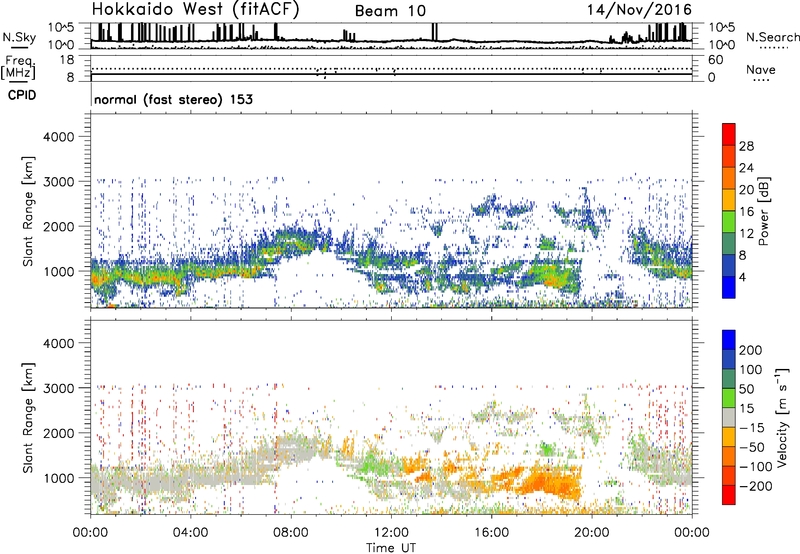Viewport: 800px width, 554px height.
Task: Click velocity panel 'Slant Range [km]' label
Action: point(28,418)
